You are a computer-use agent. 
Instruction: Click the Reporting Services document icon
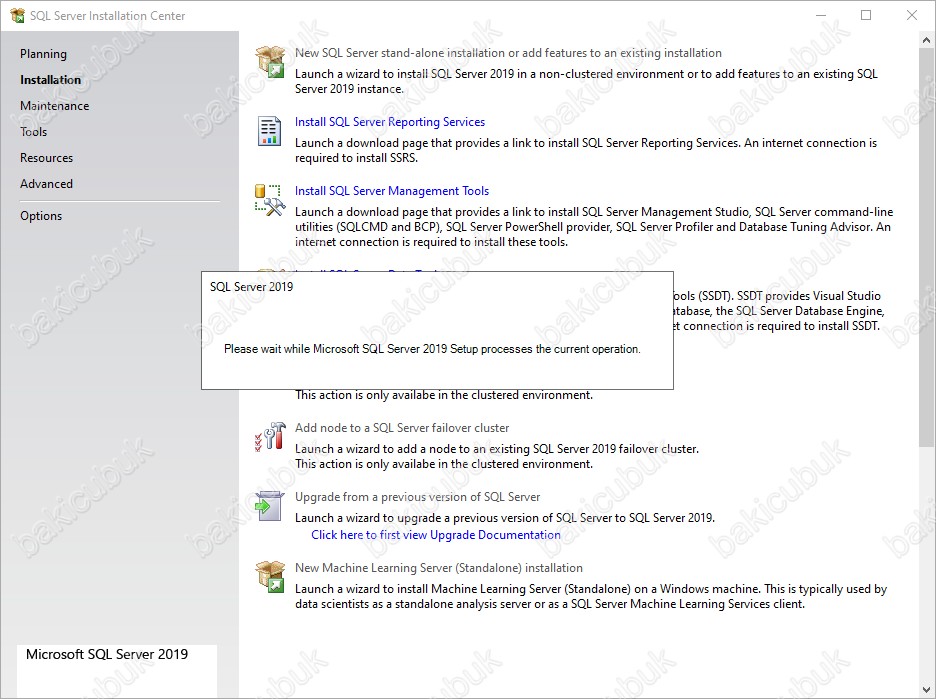pos(269,131)
